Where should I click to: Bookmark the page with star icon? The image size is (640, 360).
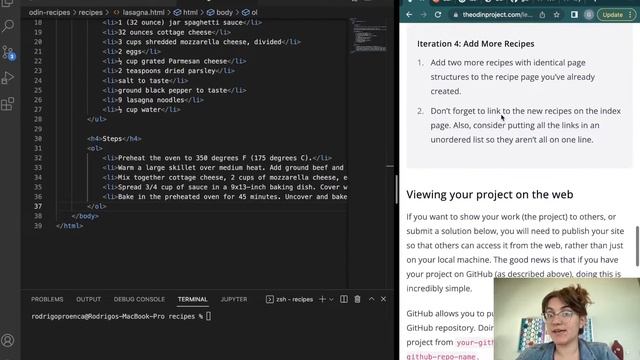[x=556, y=15]
